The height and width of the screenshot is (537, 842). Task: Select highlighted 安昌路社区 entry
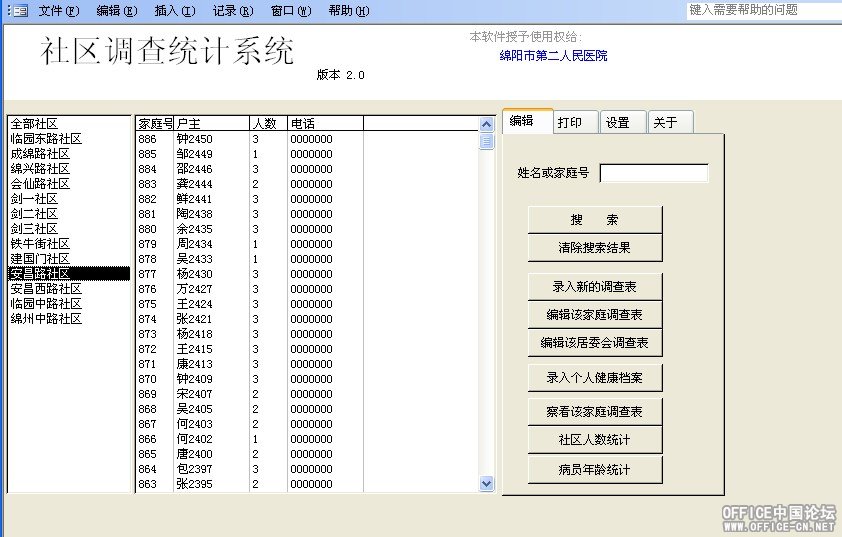(69, 274)
